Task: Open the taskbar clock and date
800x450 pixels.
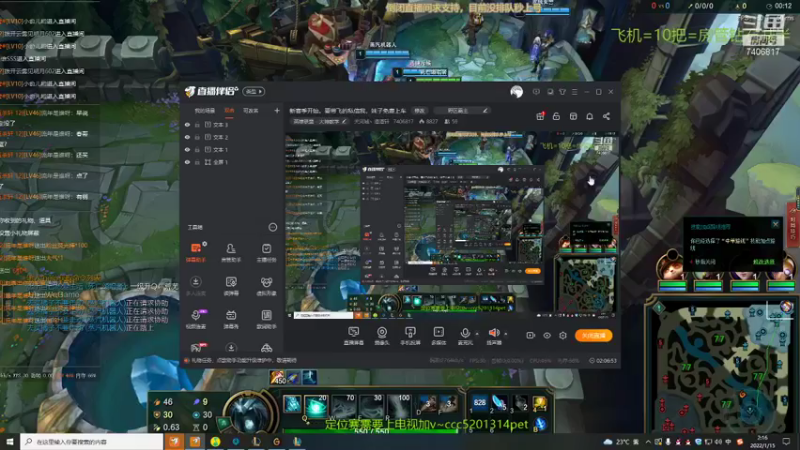Action: [762, 441]
